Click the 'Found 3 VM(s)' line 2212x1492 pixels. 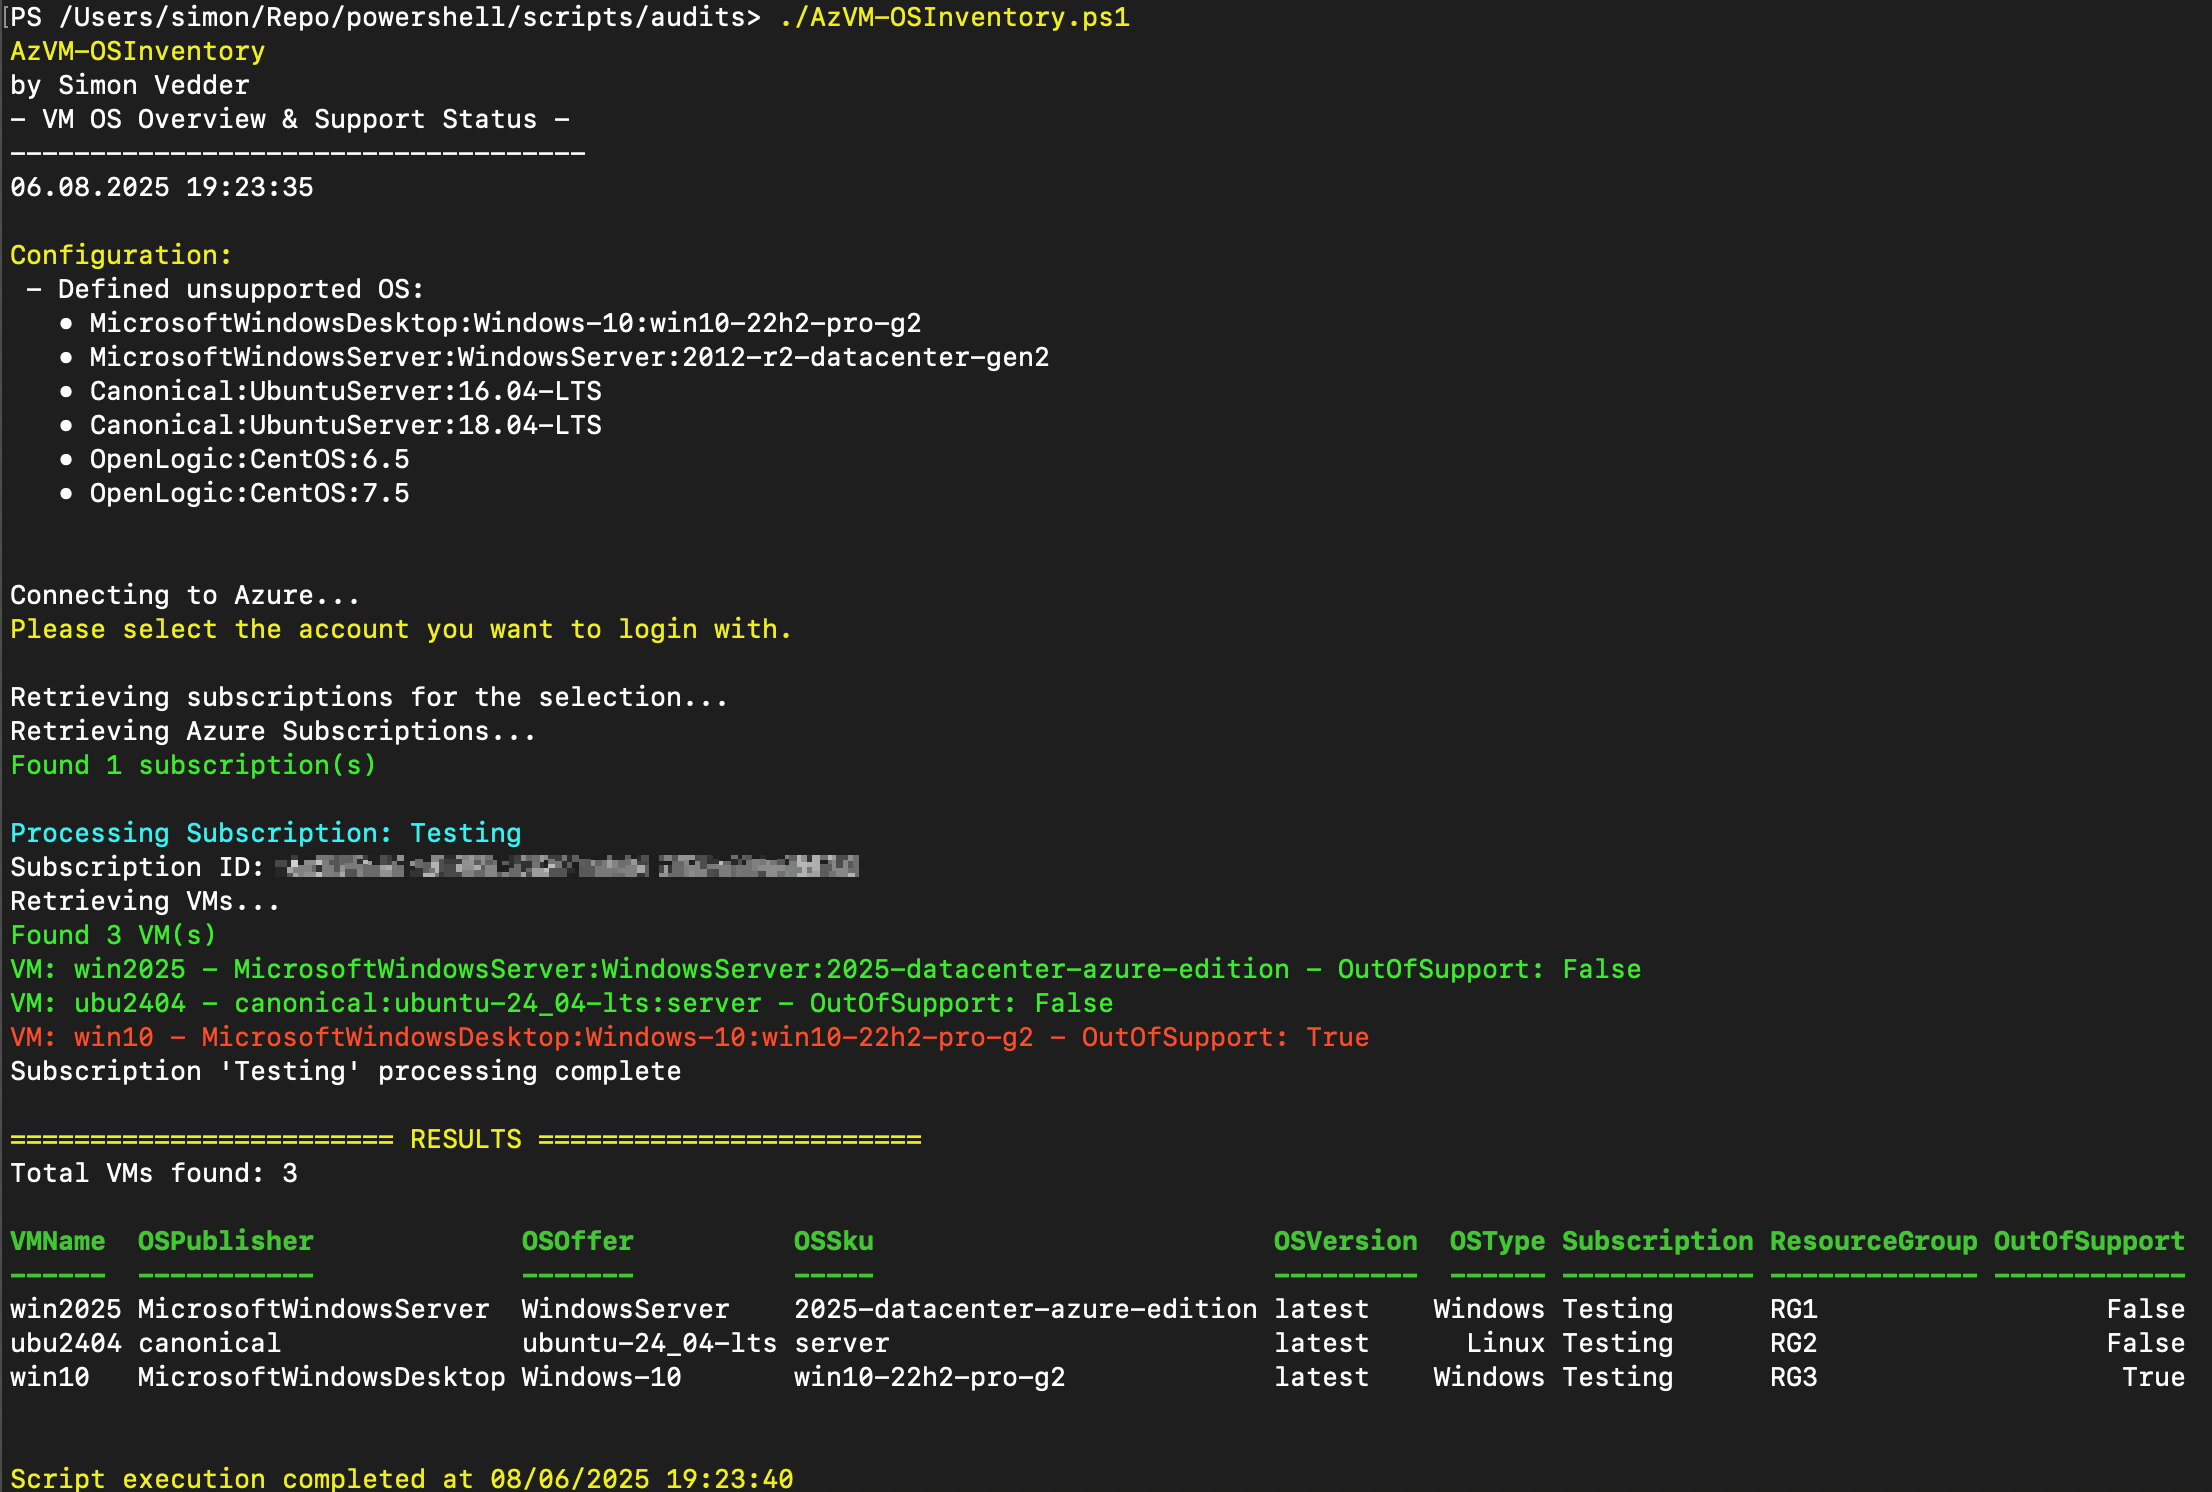click(x=113, y=935)
